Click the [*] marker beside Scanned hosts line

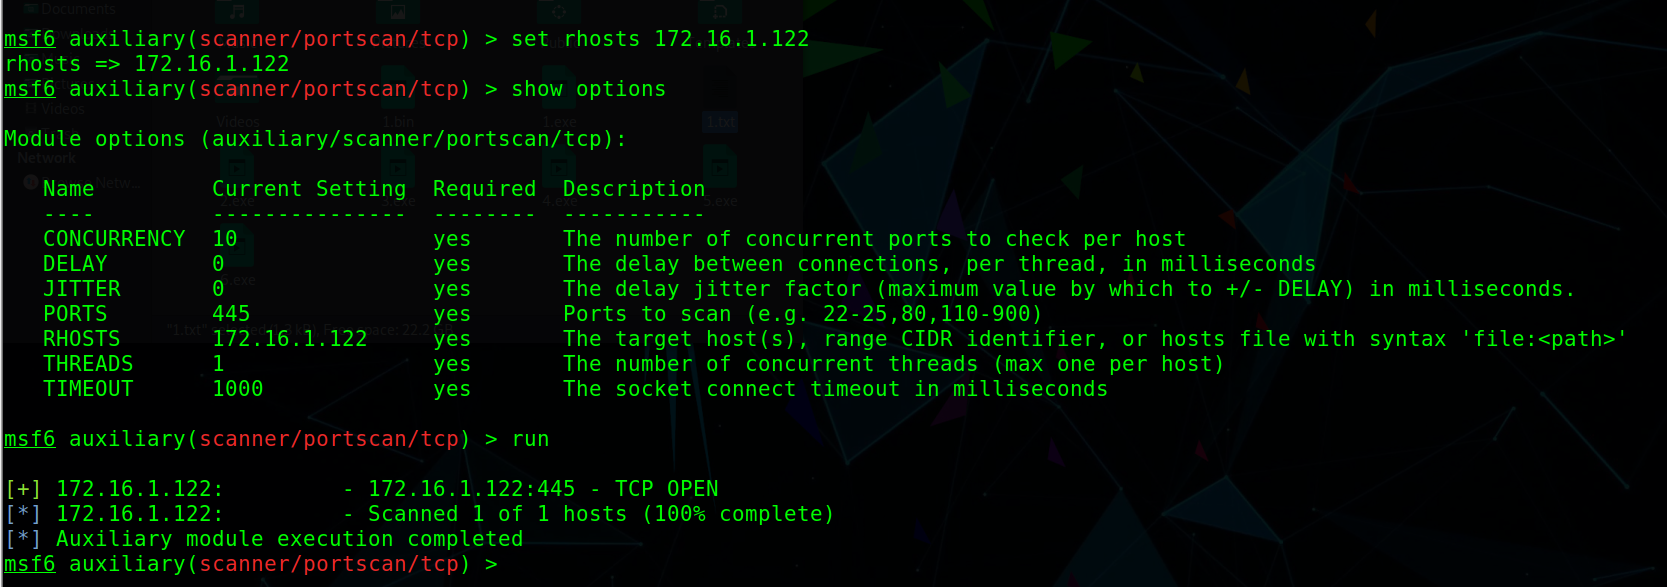click(x=23, y=514)
